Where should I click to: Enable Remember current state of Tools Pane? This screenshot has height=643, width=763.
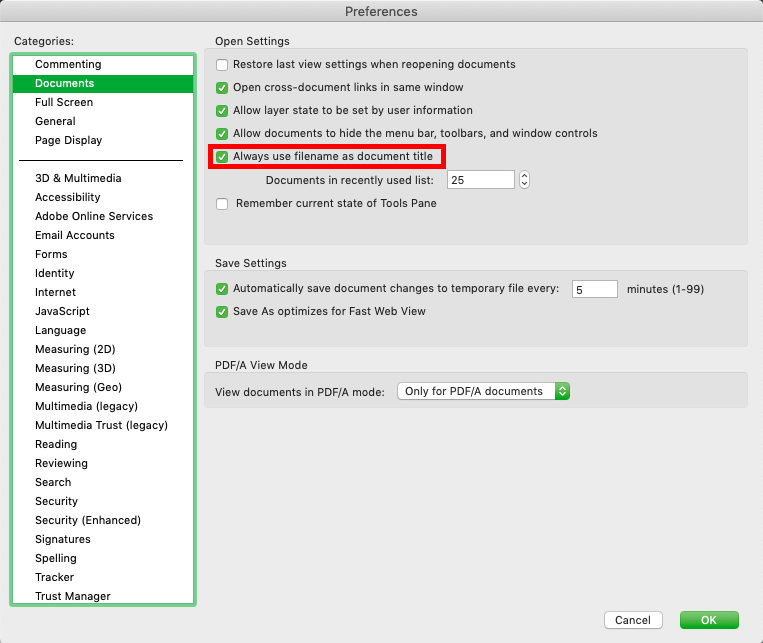[222, 204]
